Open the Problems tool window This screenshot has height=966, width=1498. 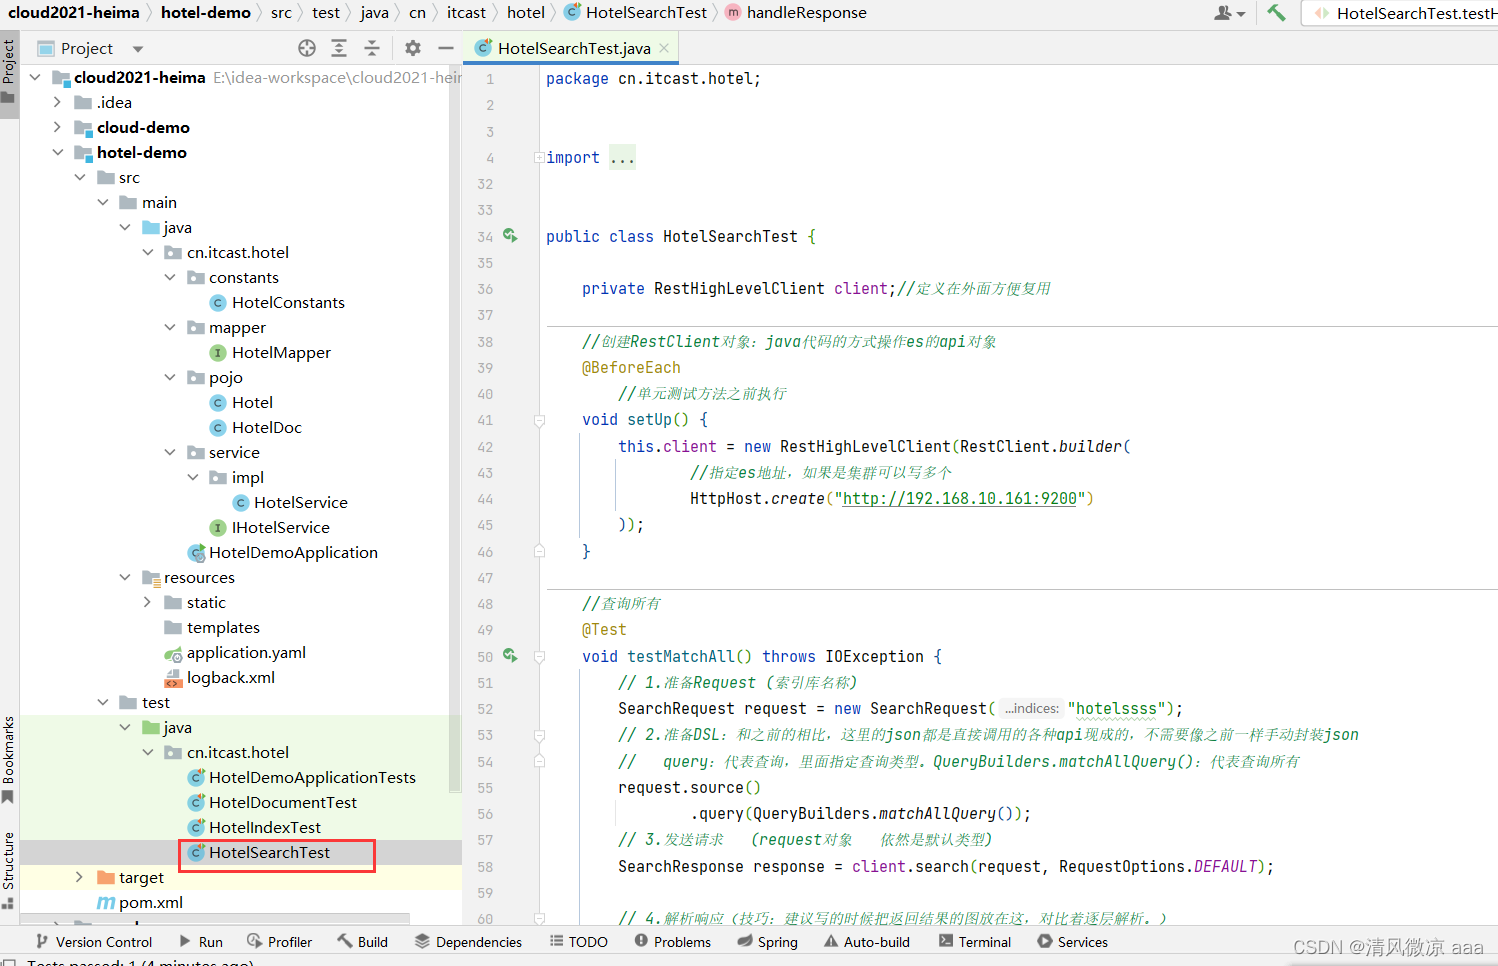(x=673, y=942)
